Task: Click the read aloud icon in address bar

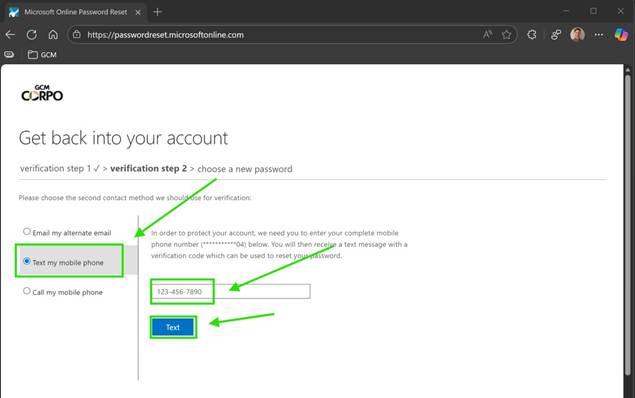Action: click(488, 35)
